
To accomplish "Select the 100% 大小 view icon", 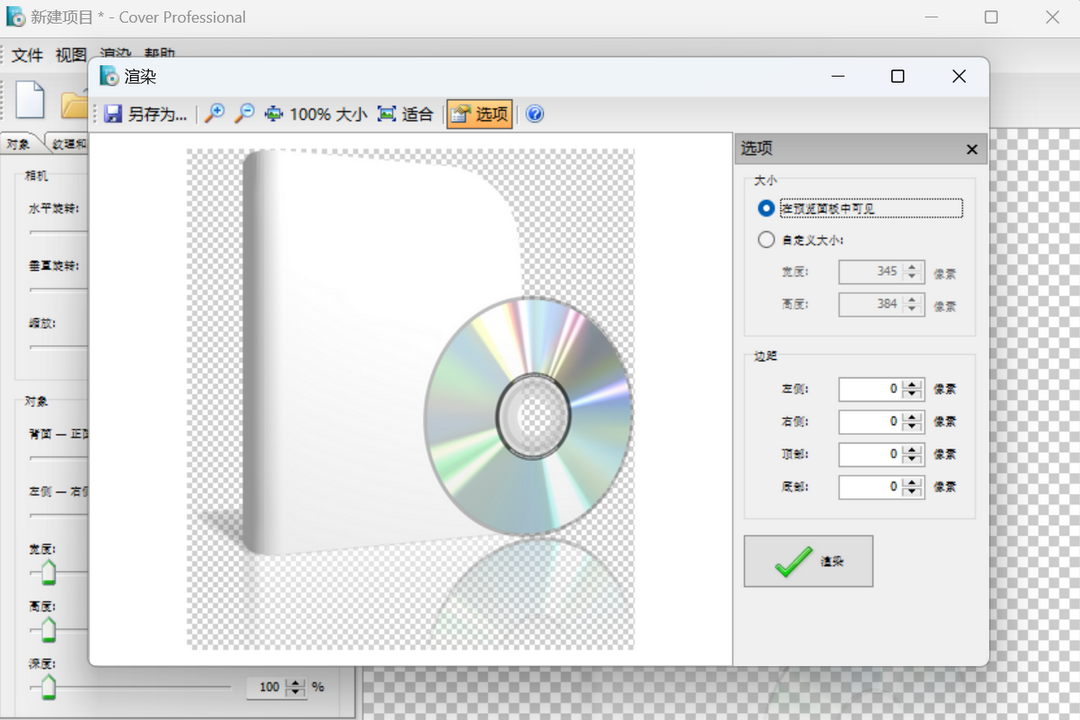I will 272,113.
